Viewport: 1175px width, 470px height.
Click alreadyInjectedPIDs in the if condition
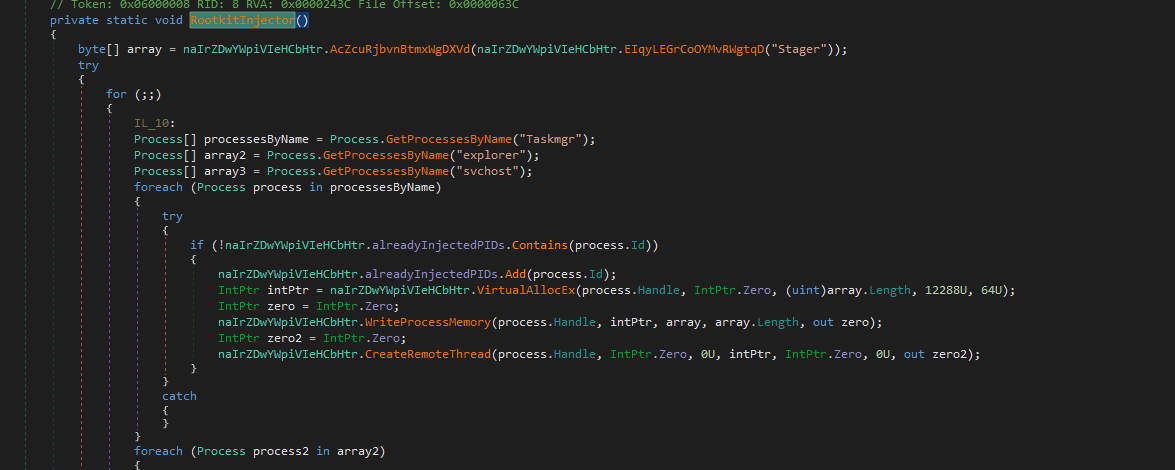coord(438,245)
